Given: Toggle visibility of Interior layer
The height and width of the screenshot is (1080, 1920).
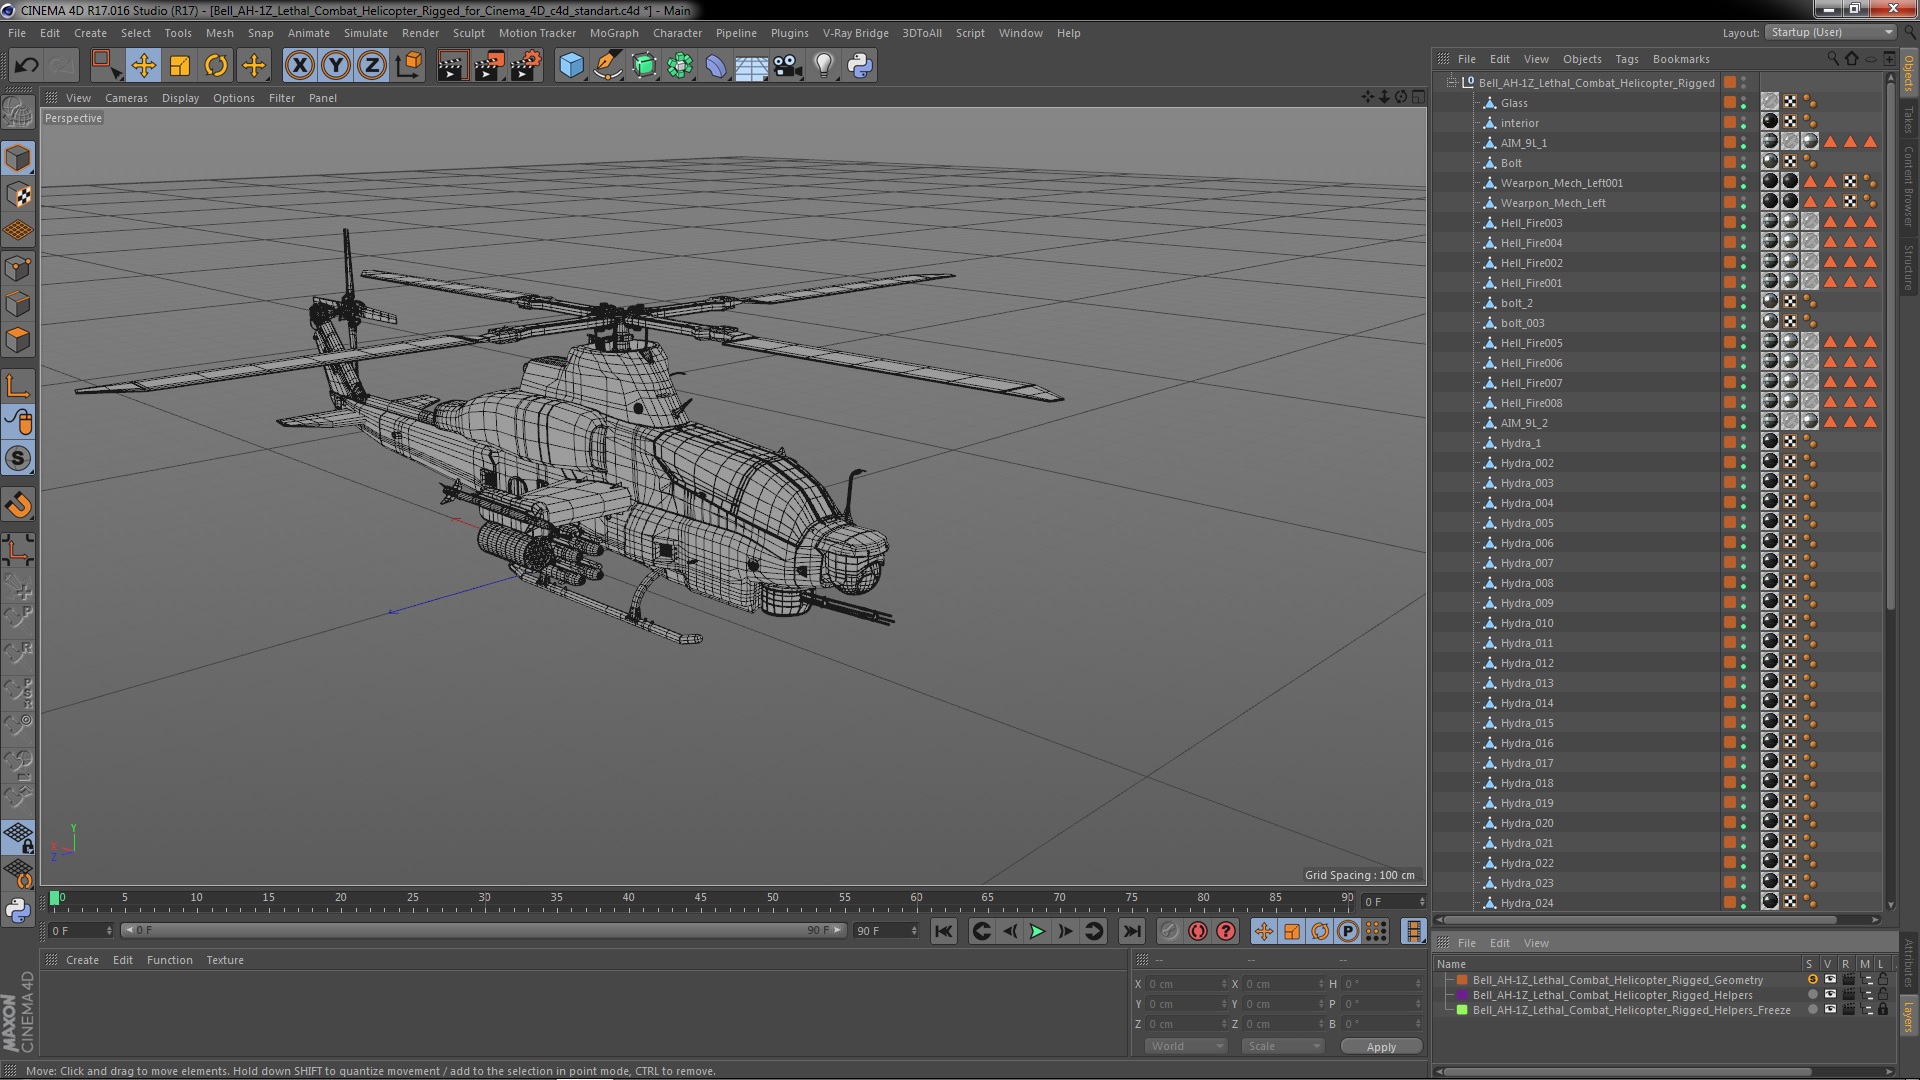Looking at the screenshot, I should (1743, 121).
